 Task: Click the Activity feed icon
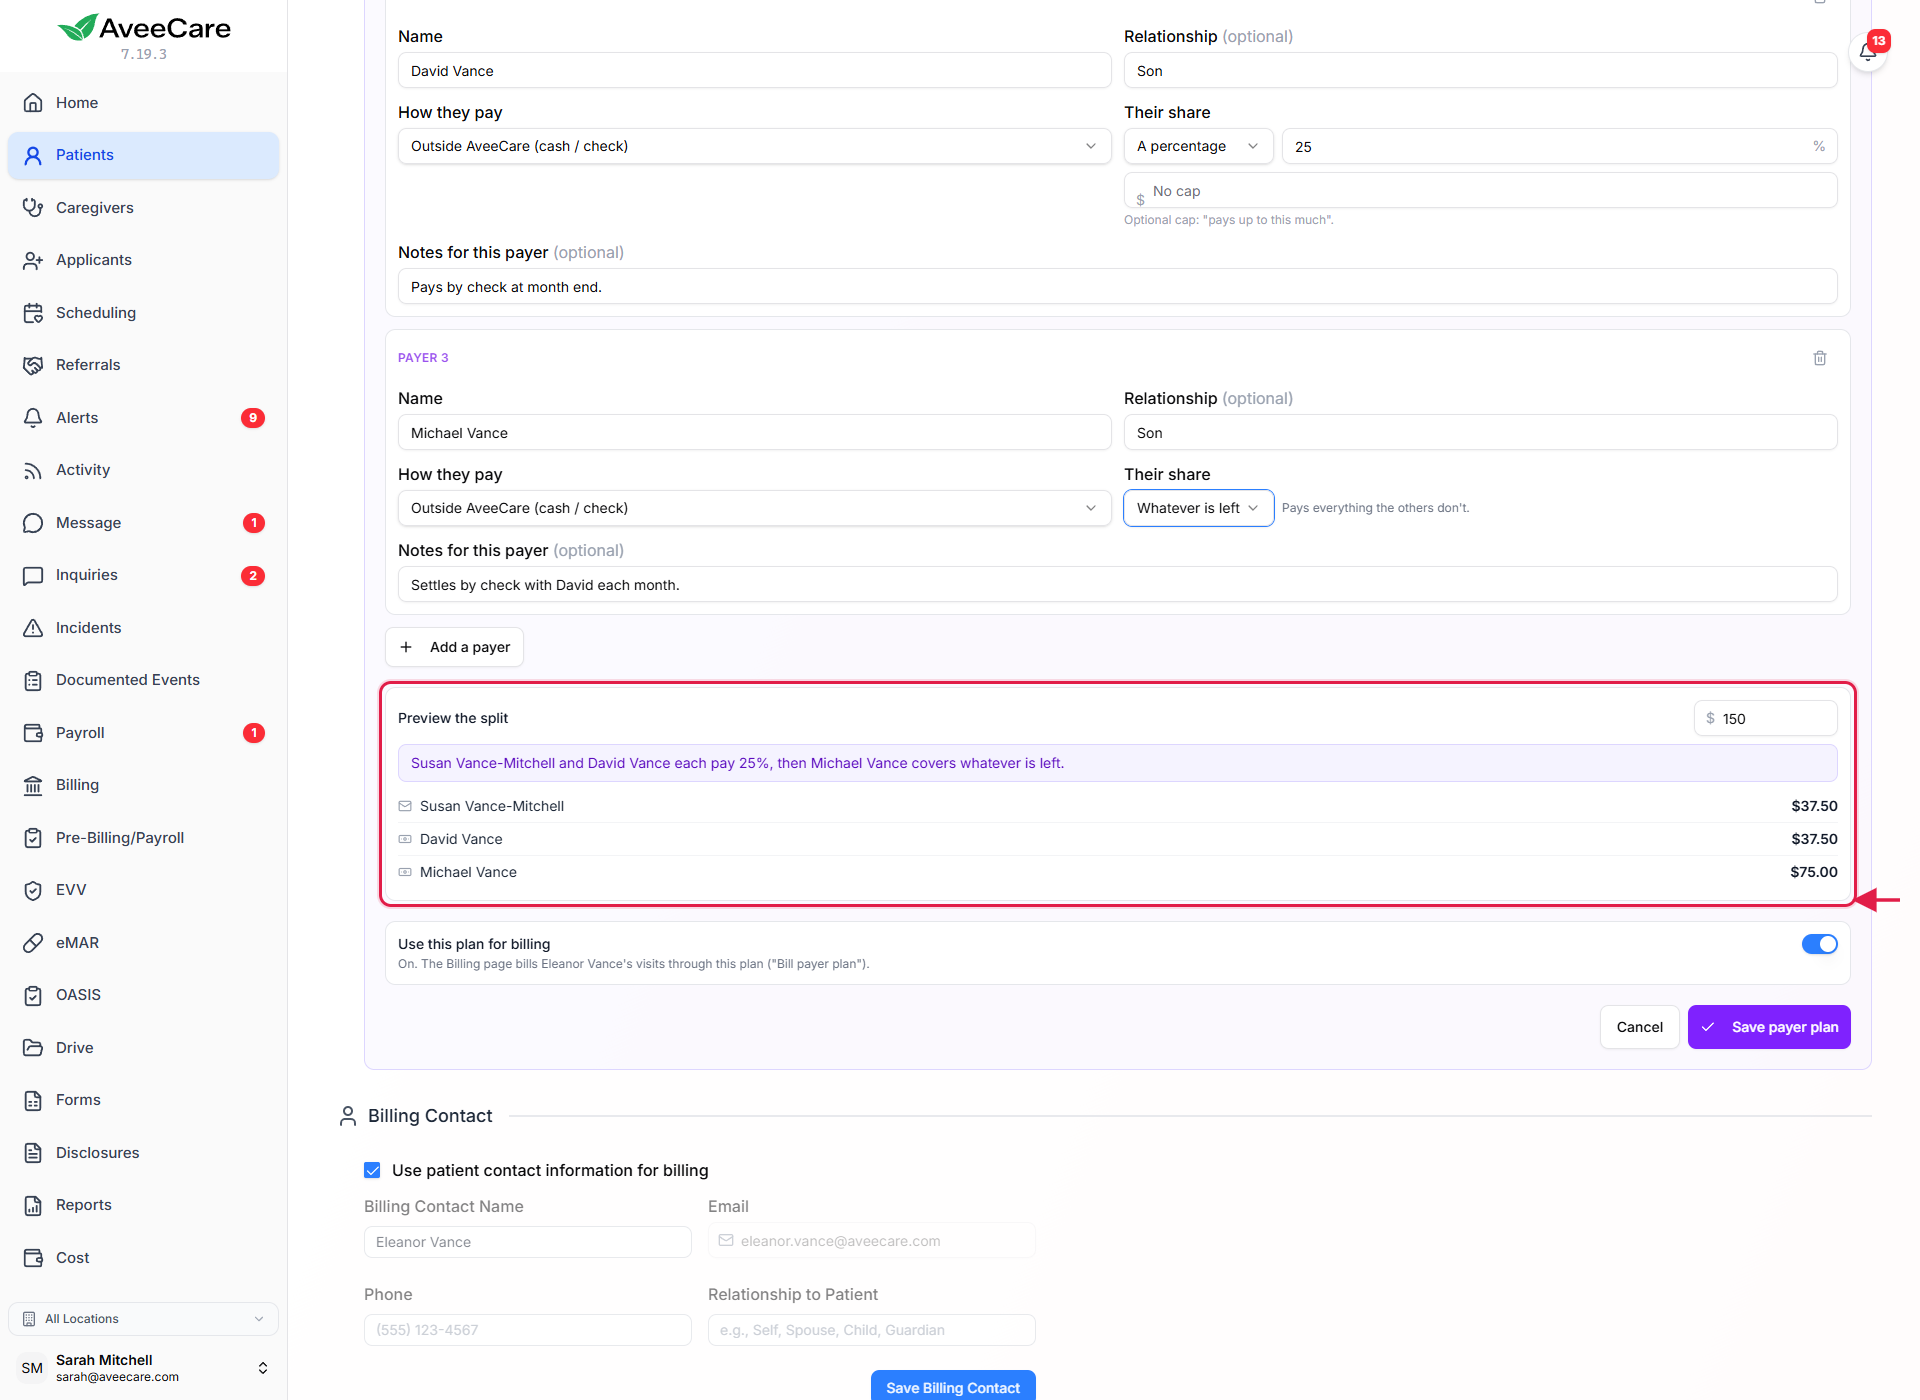[x=33, y=470]
